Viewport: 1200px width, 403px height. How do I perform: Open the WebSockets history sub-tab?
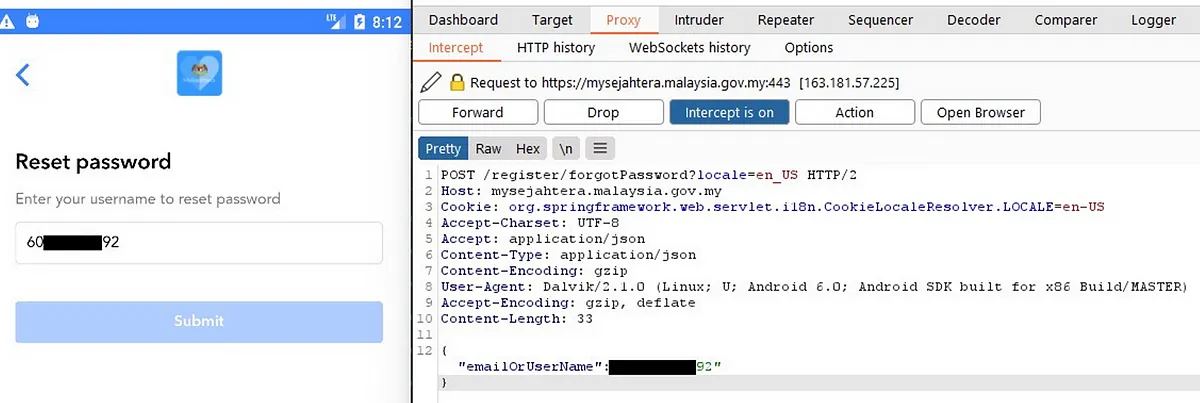coord(689,47)
